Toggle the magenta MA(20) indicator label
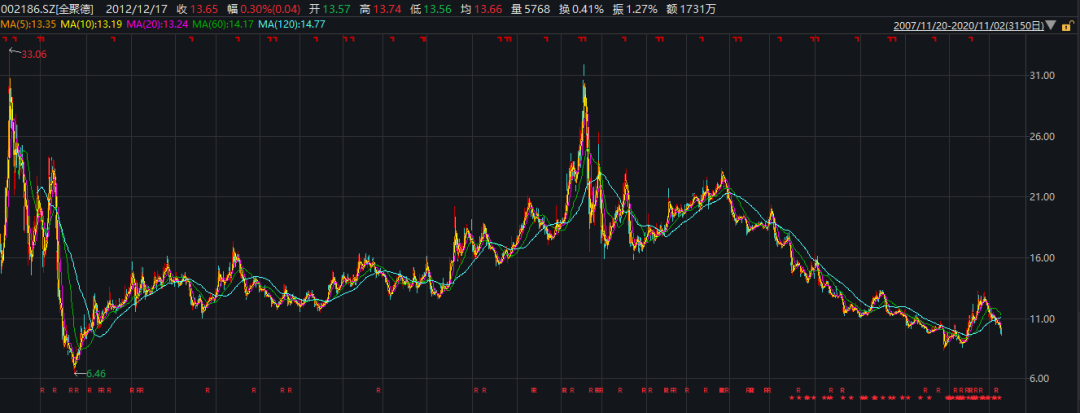This screenshot has height=413, width=1080. (154, 23)
